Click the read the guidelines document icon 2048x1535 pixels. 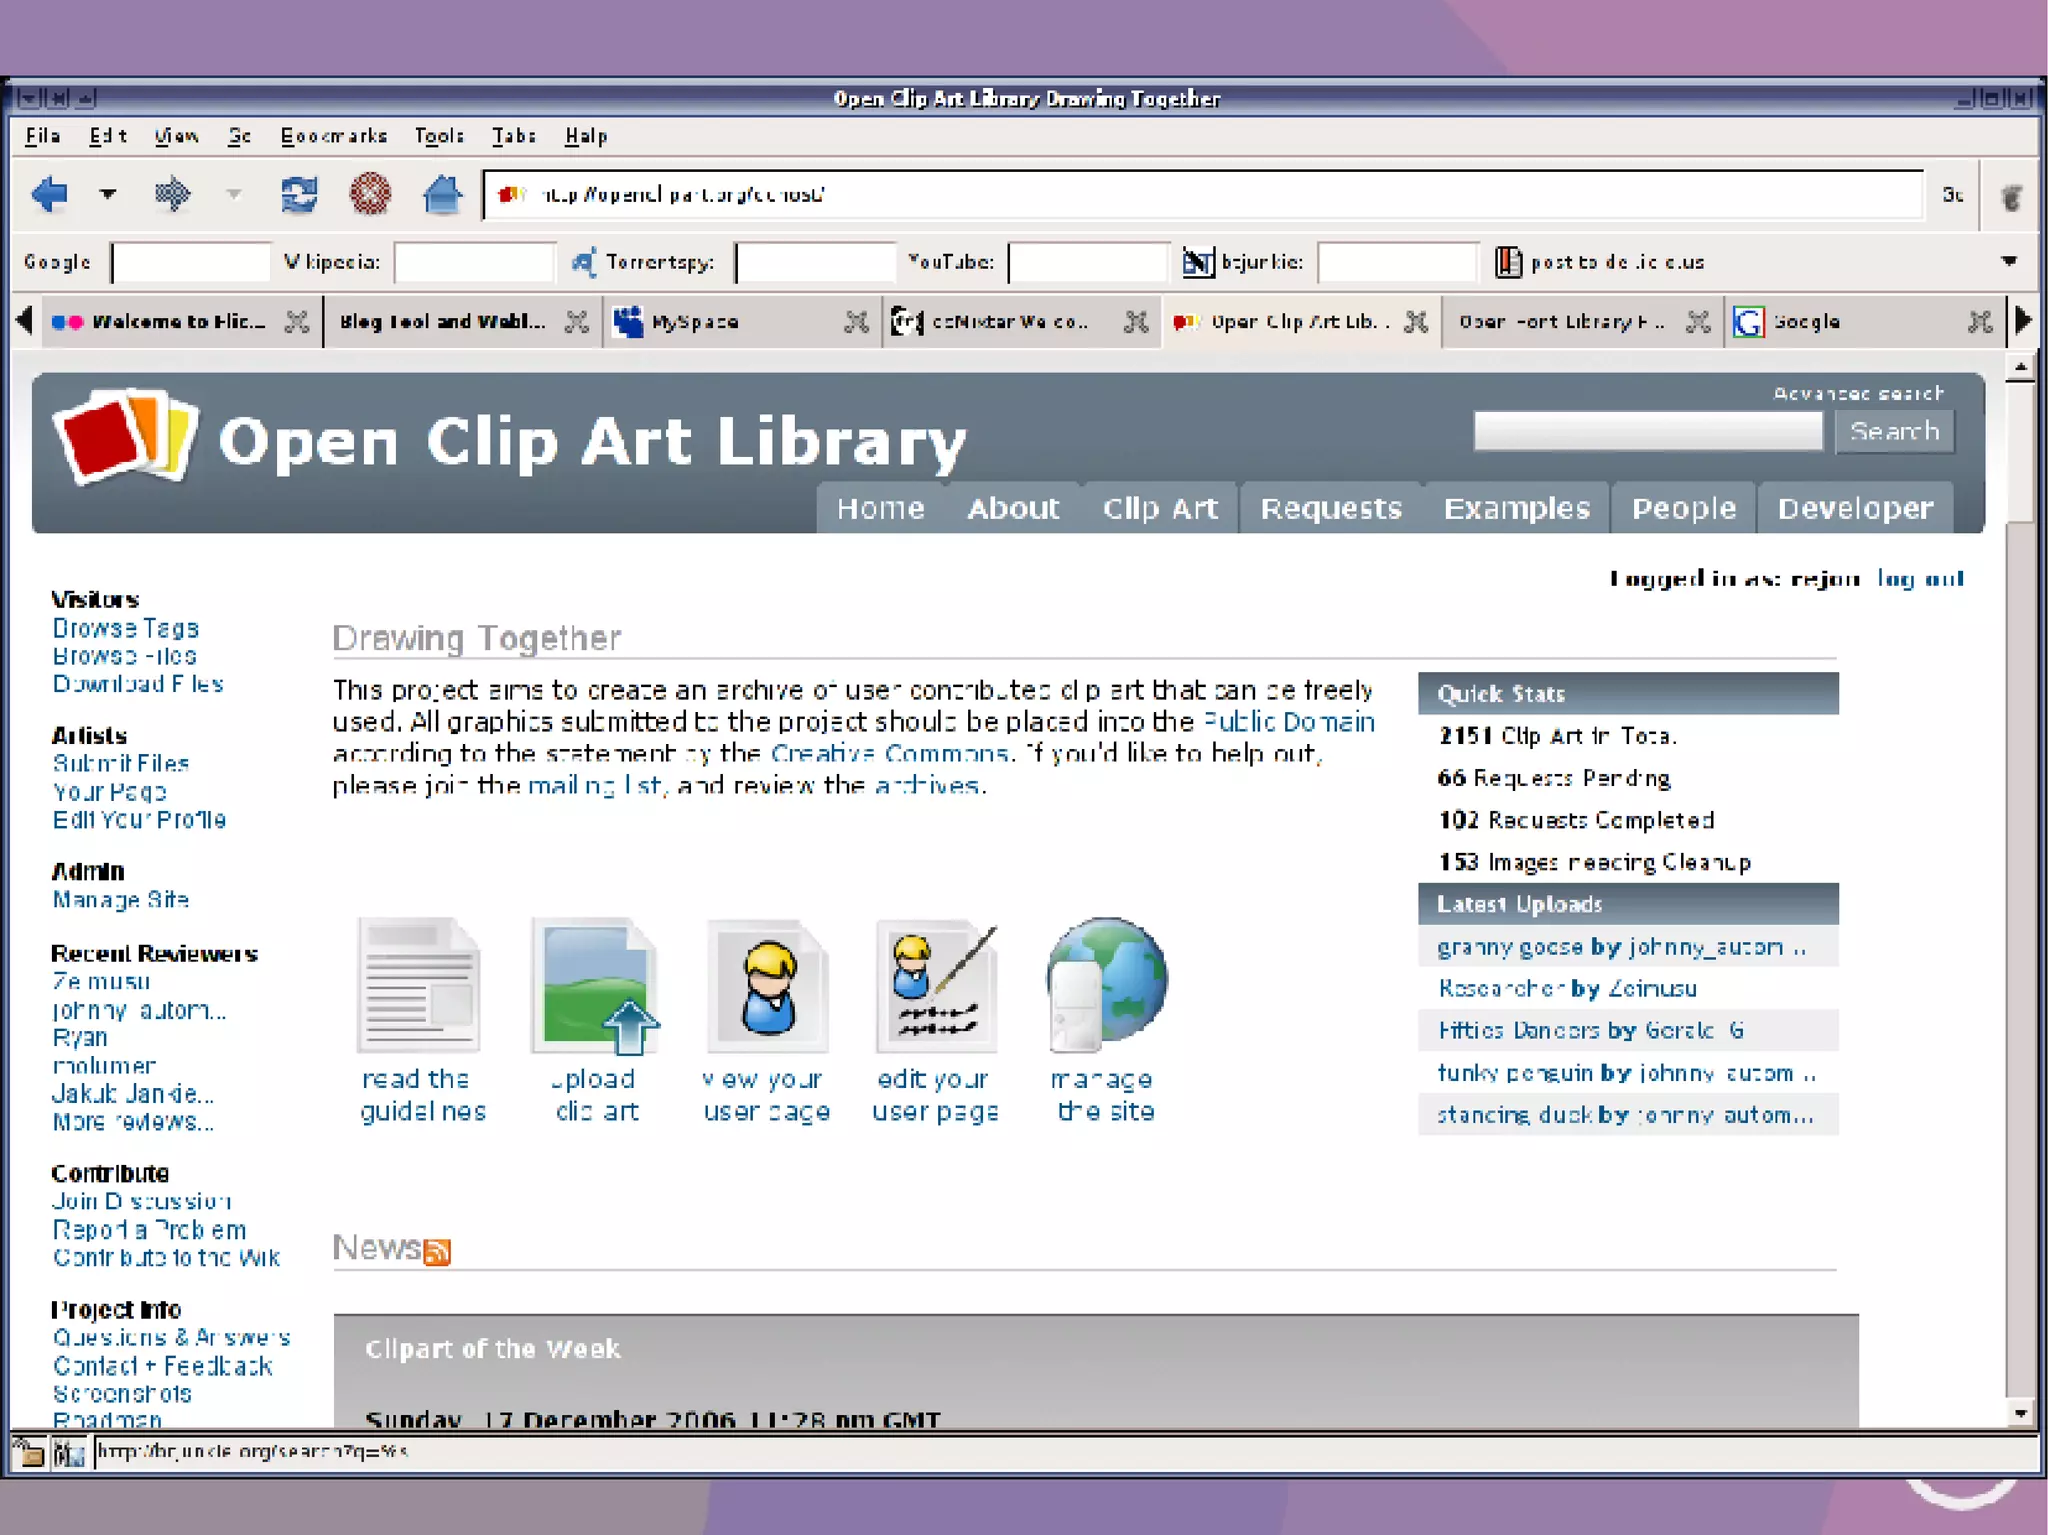tap(419, 986)
